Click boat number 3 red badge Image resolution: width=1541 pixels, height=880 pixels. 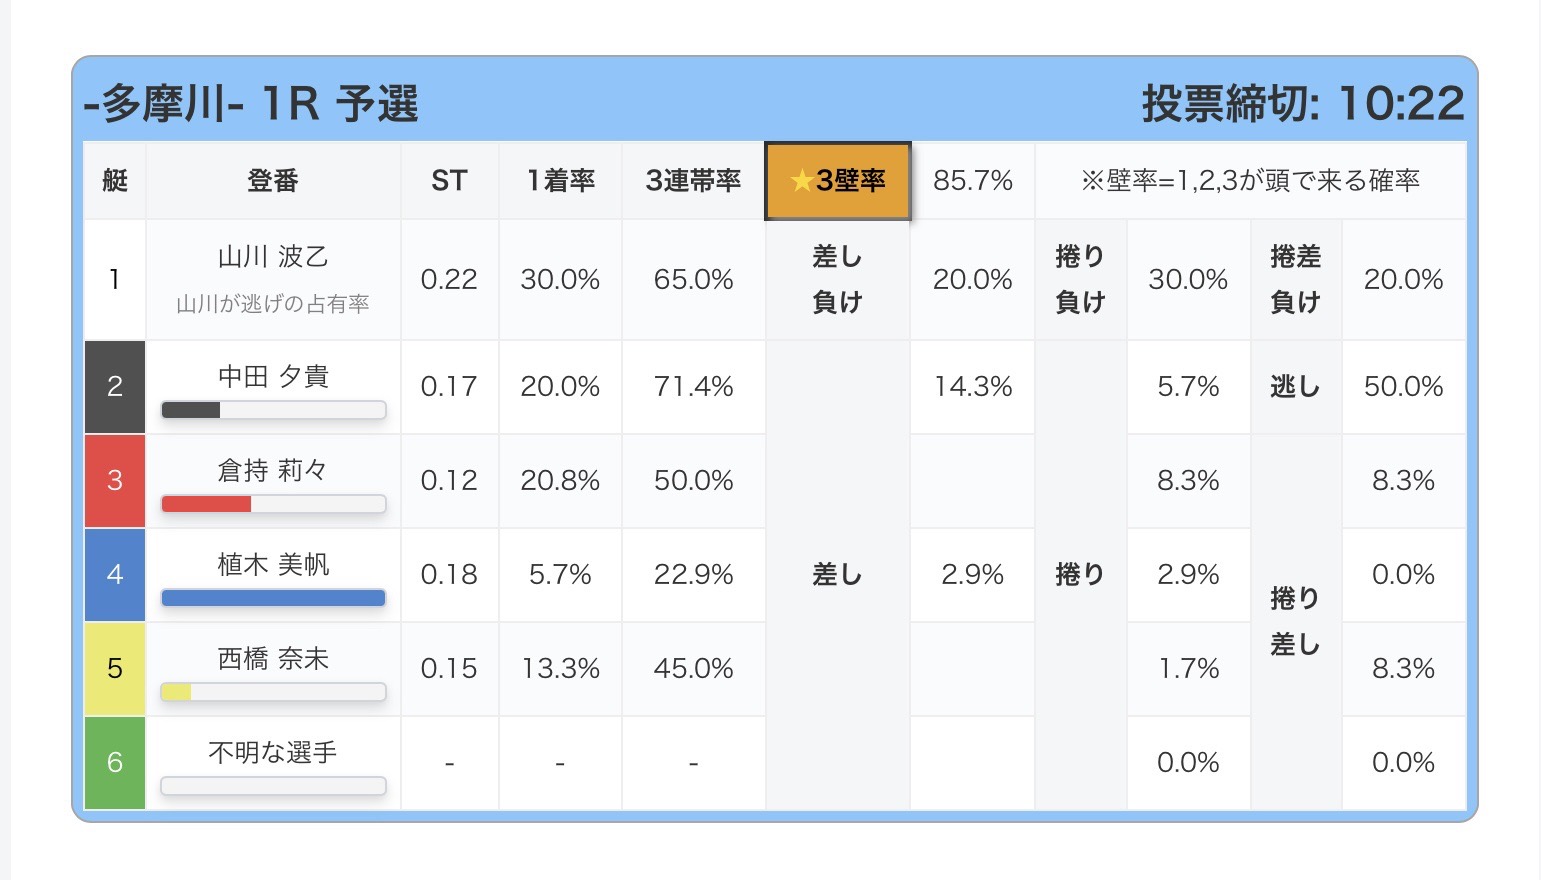click(115, 481)
